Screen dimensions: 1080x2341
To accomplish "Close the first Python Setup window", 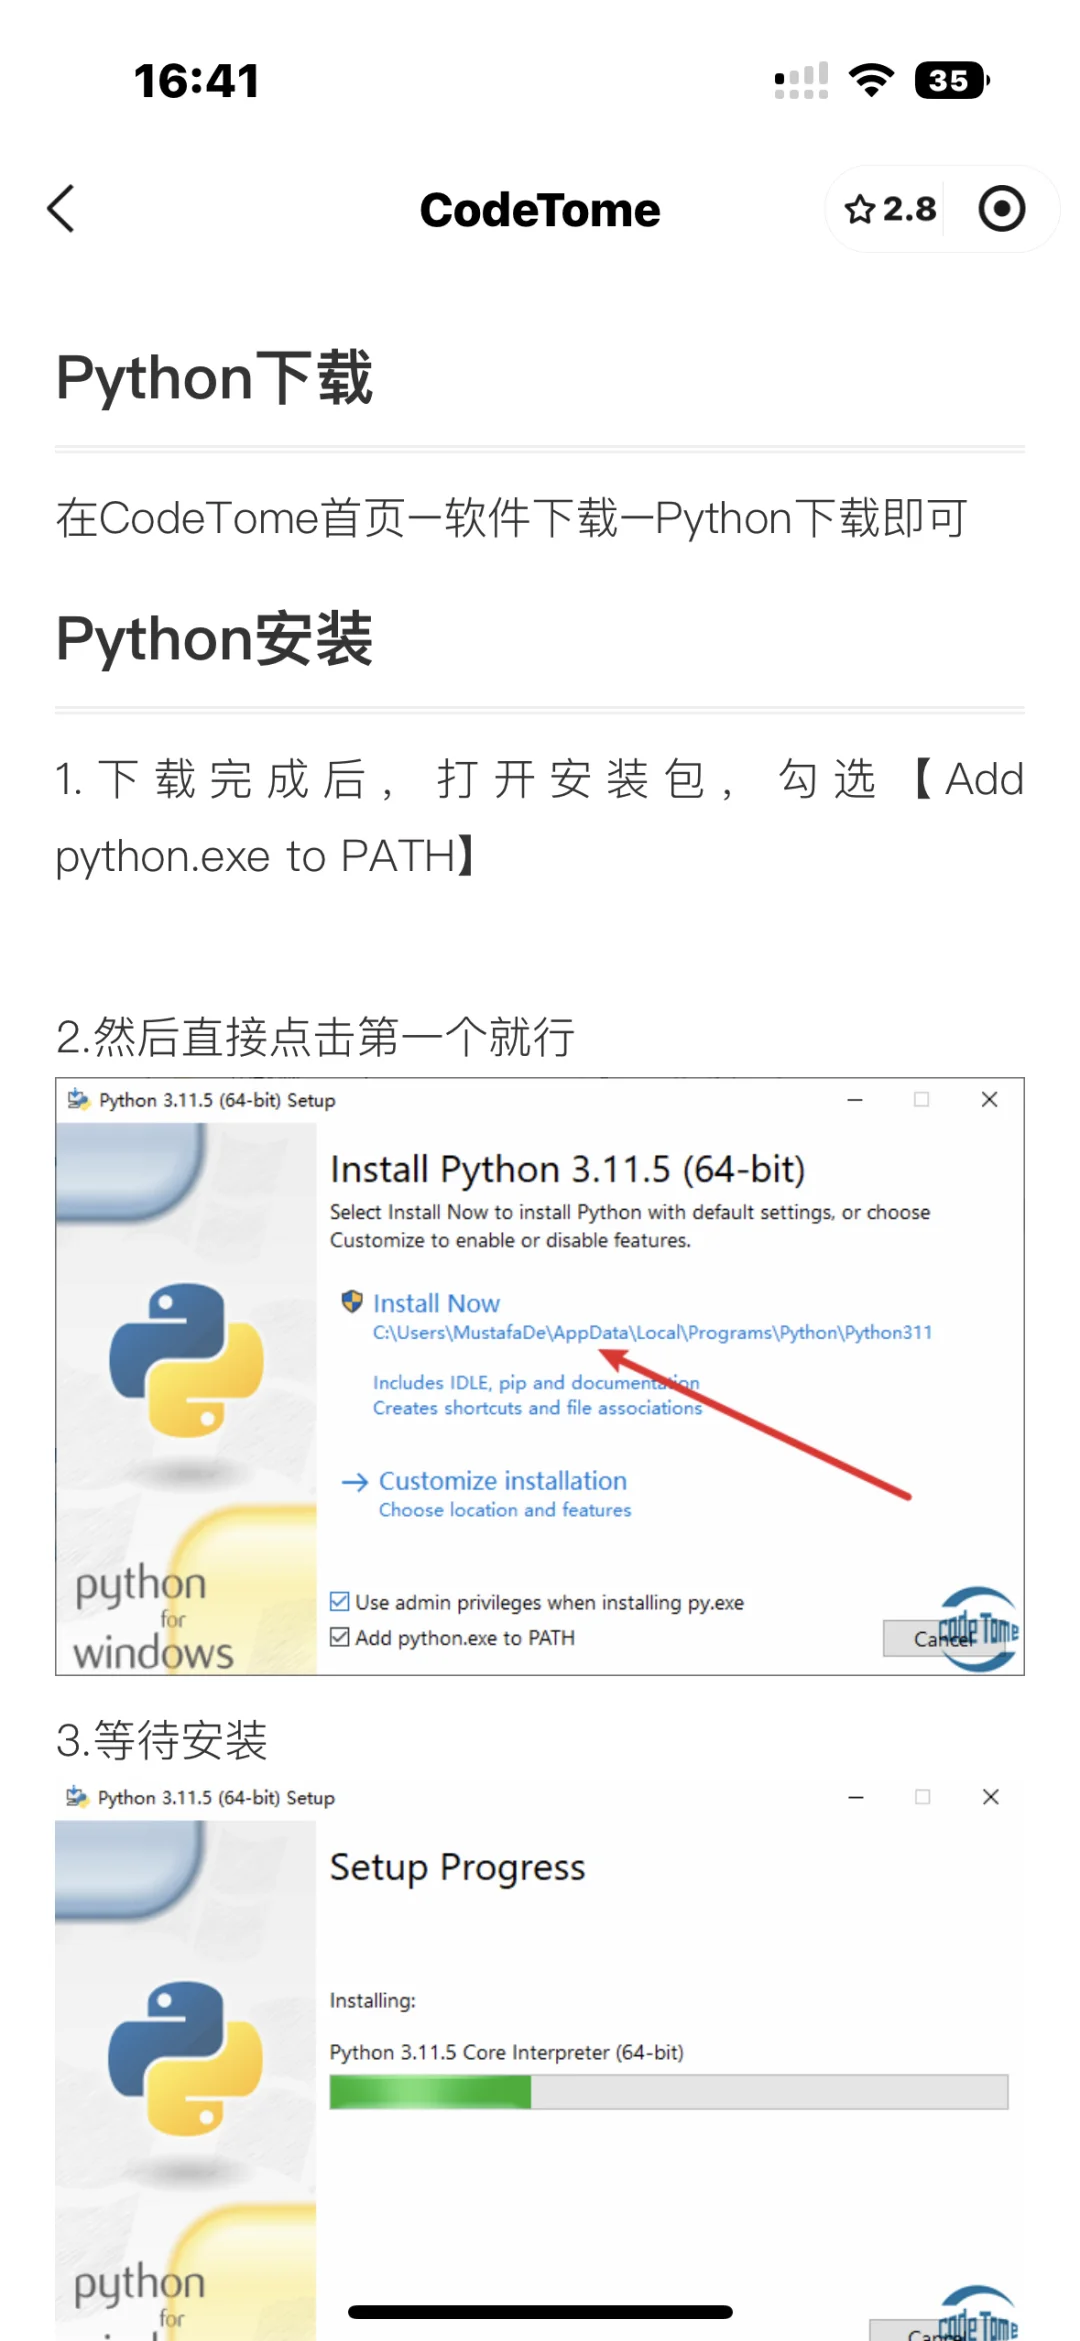I will 990,1099.
